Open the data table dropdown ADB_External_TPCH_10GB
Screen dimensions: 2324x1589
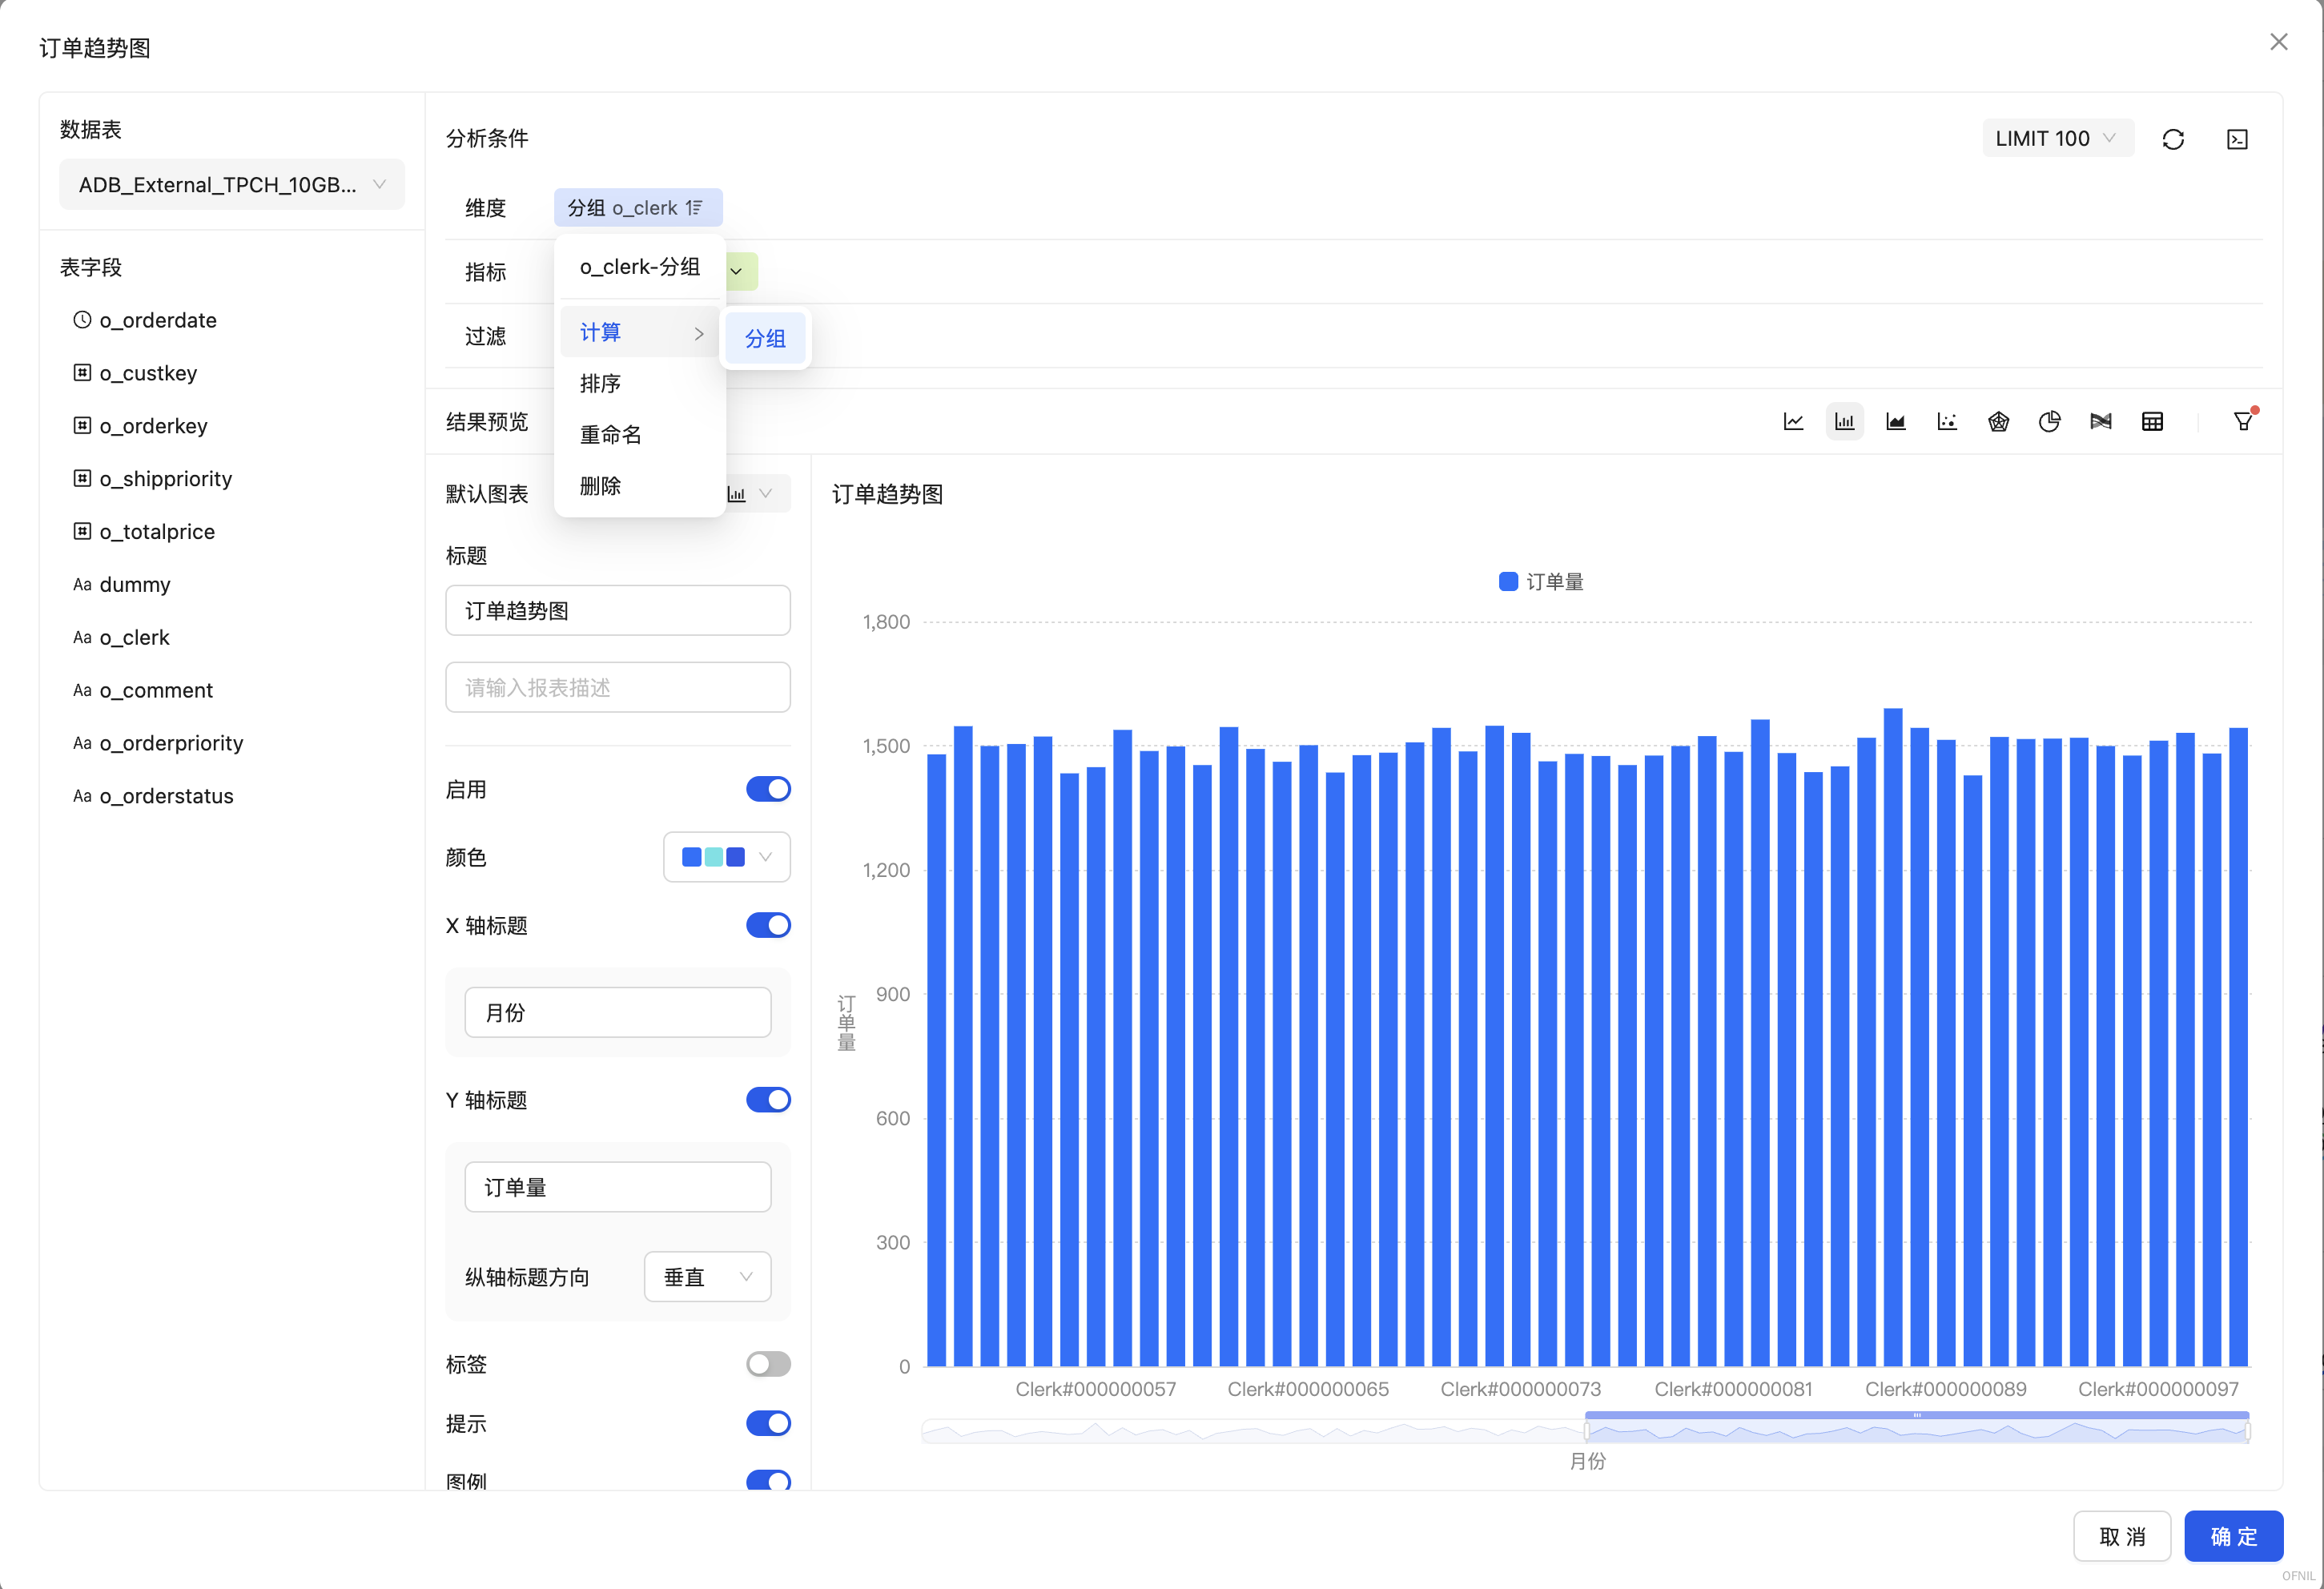pyautogui.click(x=232, y=185)
